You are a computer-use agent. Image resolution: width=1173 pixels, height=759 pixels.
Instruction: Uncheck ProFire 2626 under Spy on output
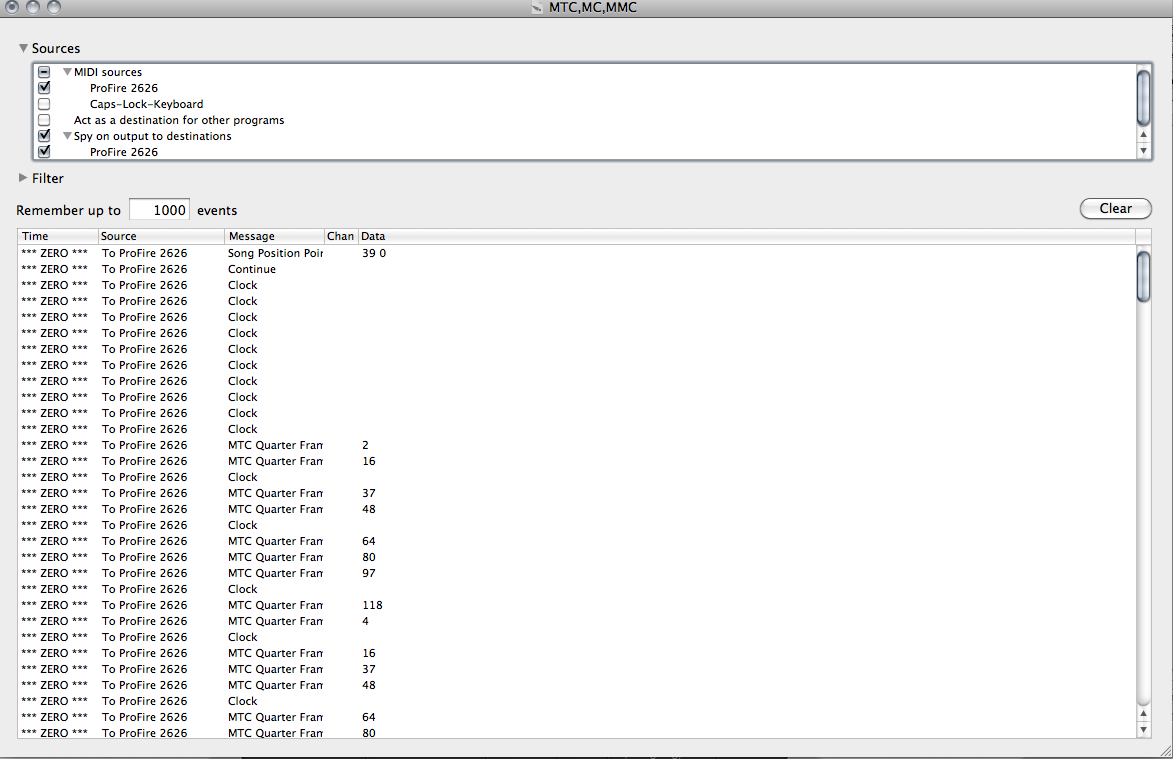coord(44,152)
